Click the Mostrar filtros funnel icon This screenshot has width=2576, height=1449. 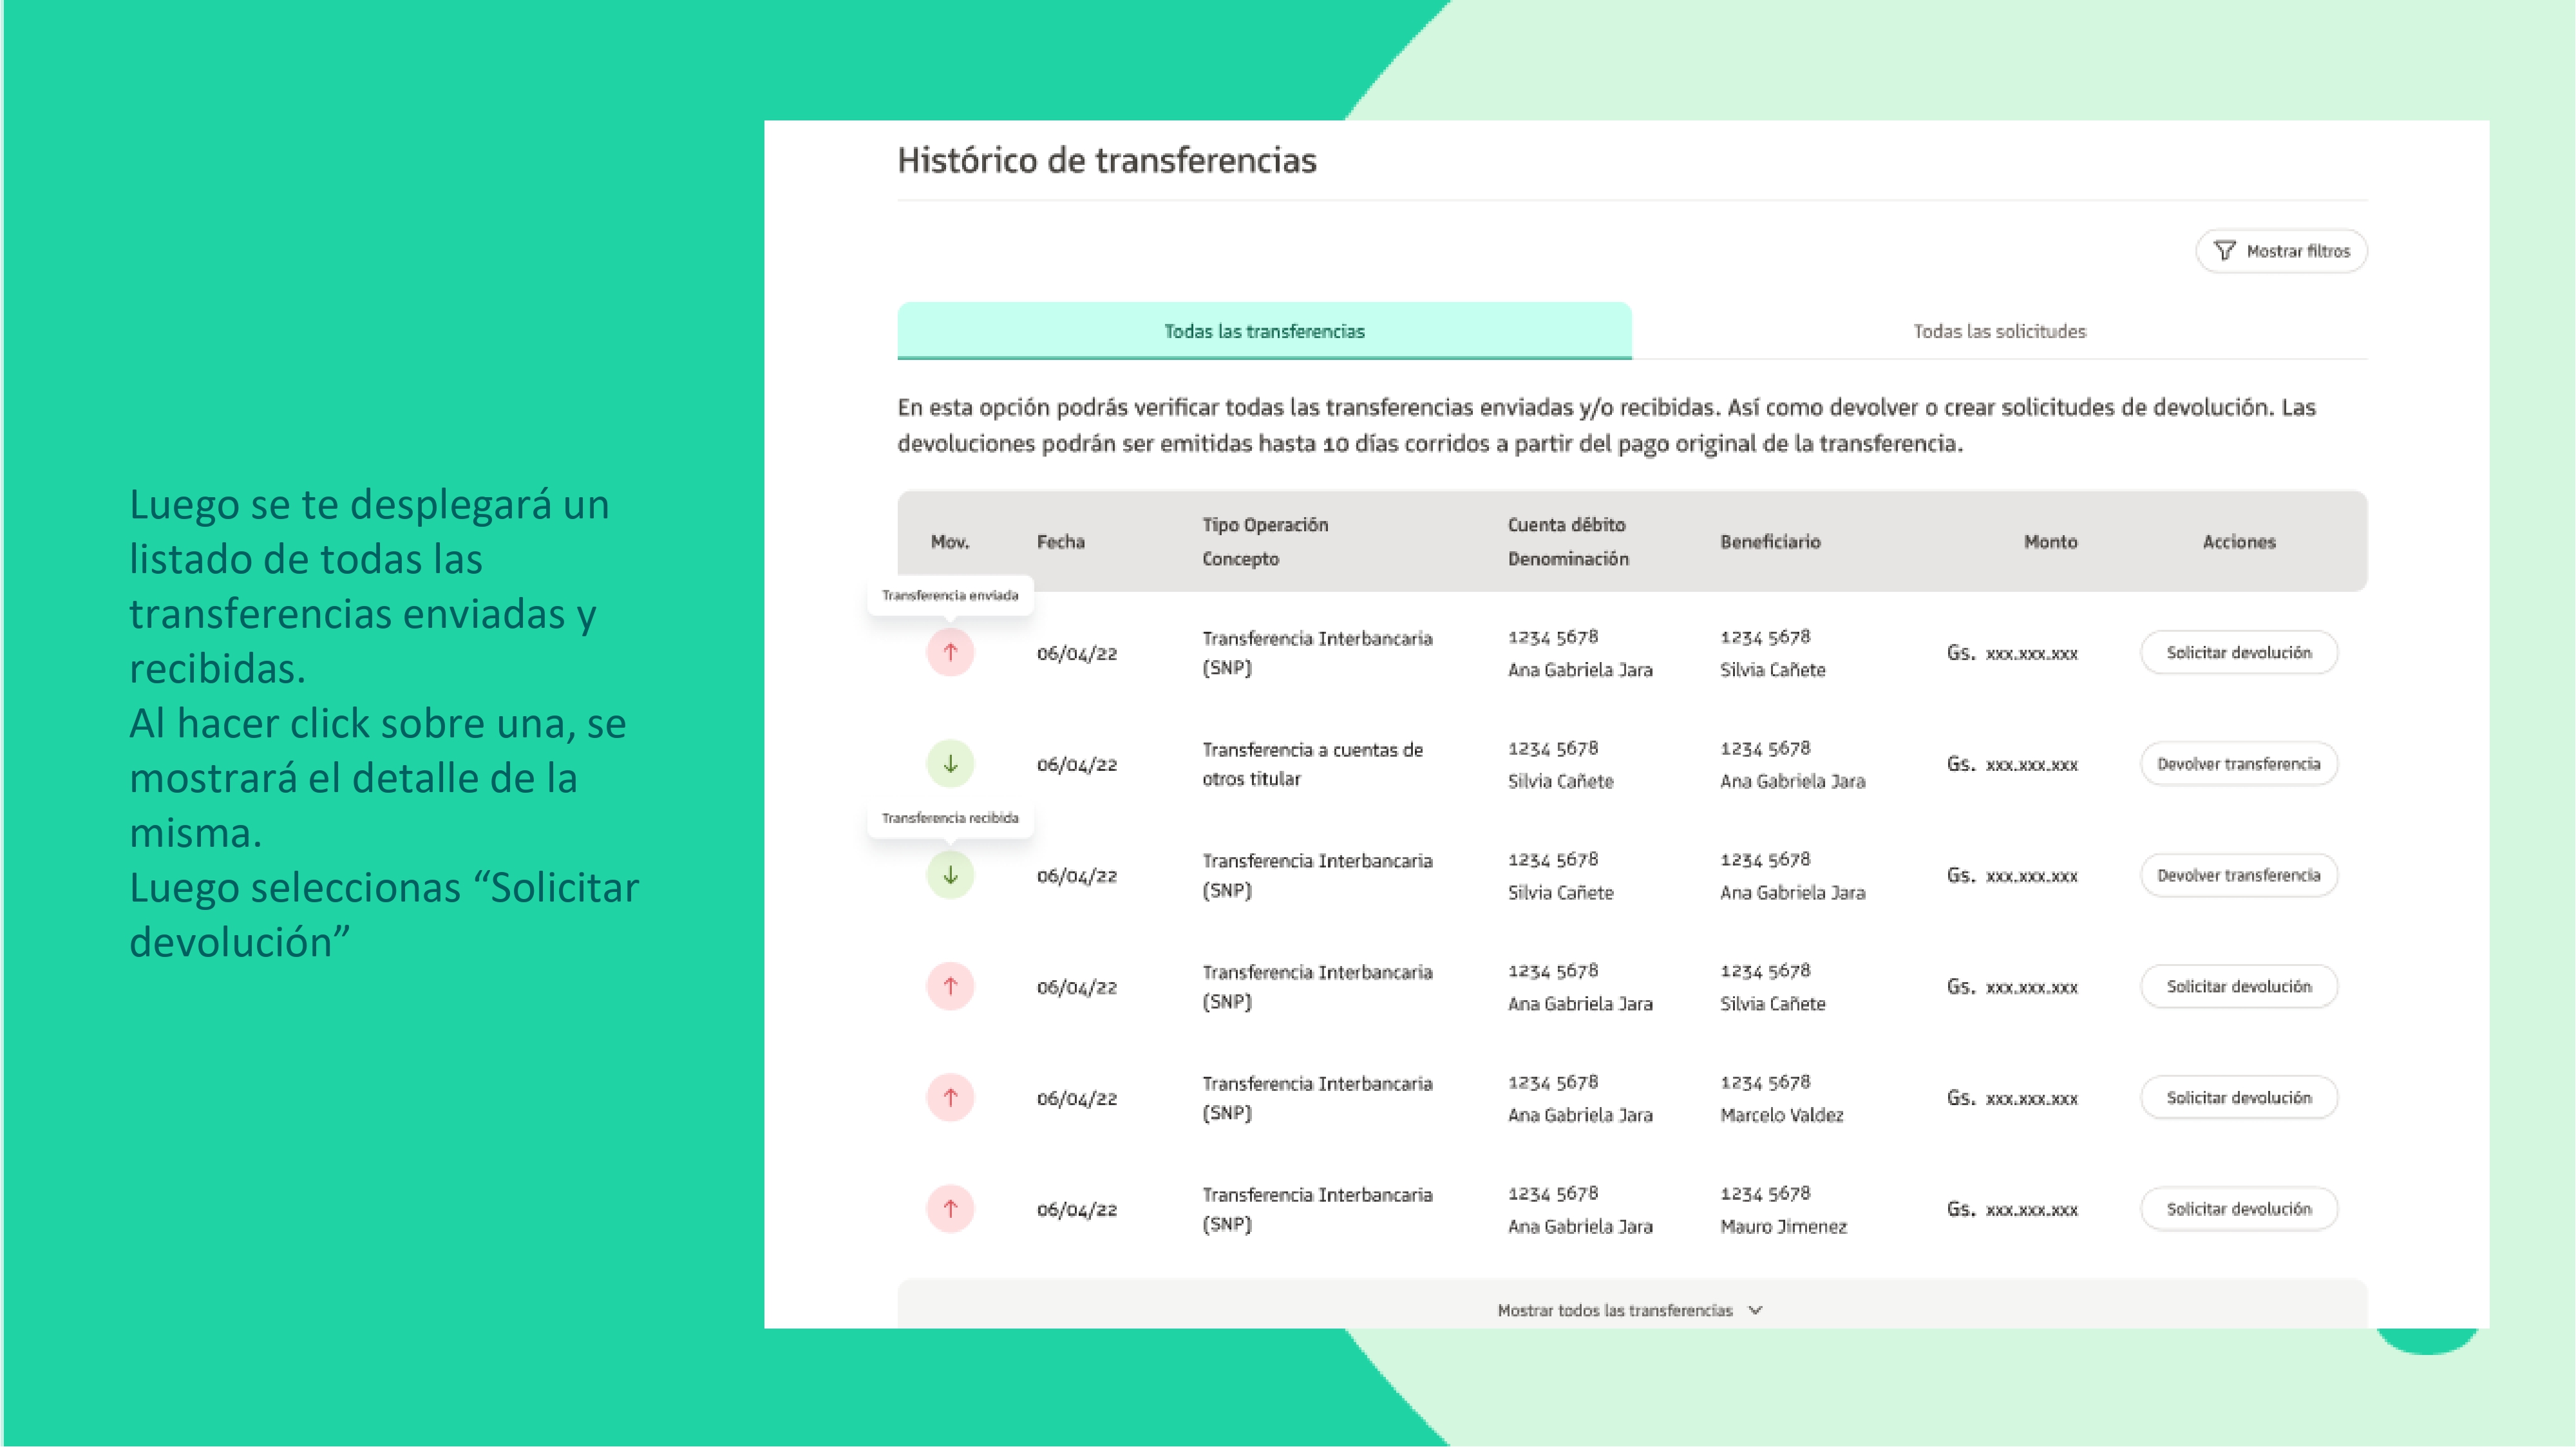[2224, 251]
